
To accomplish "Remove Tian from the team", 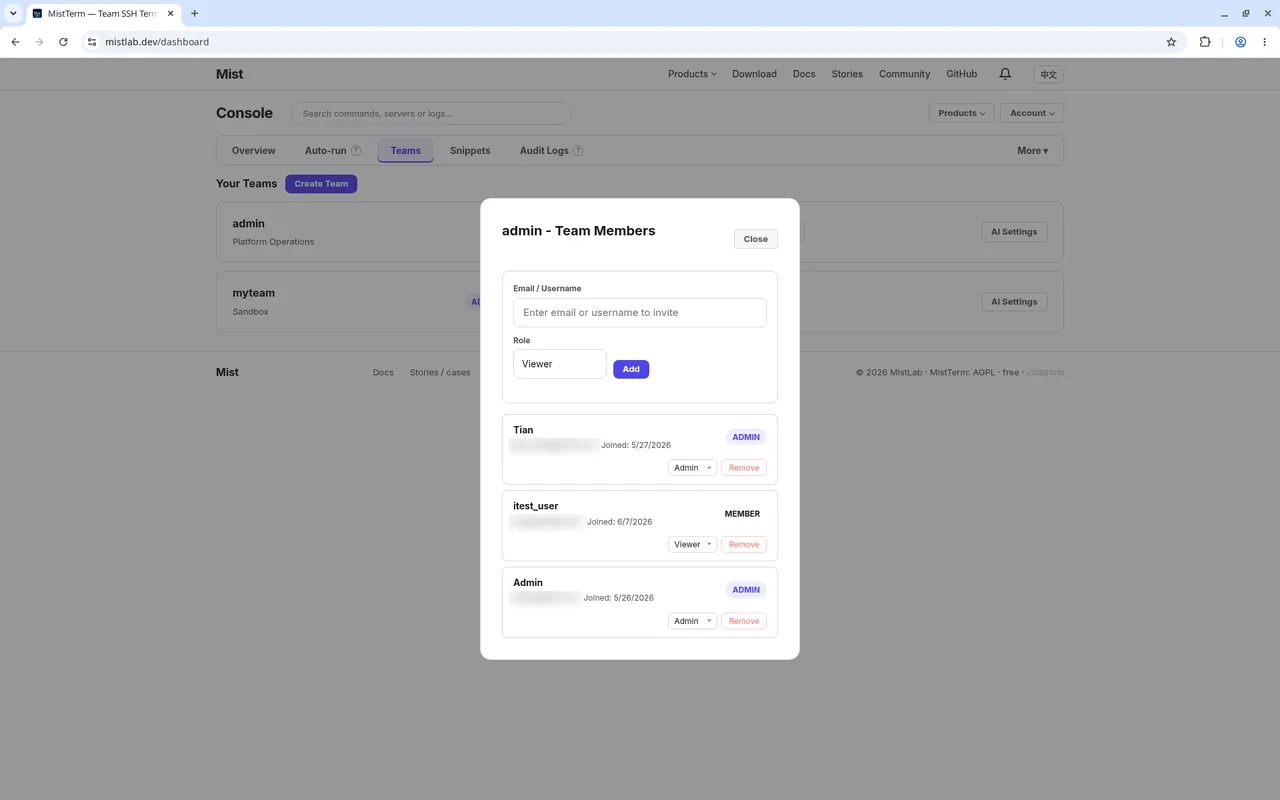I will click(744, 468).
